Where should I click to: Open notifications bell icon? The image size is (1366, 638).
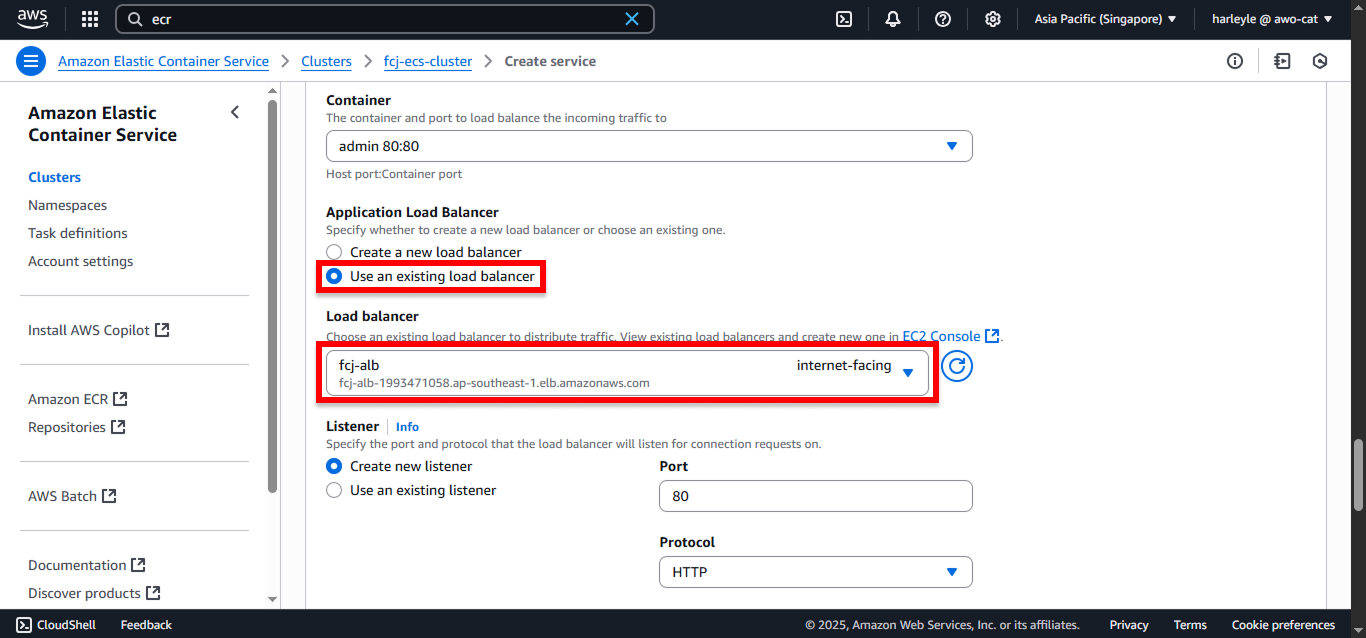point(893,19)
